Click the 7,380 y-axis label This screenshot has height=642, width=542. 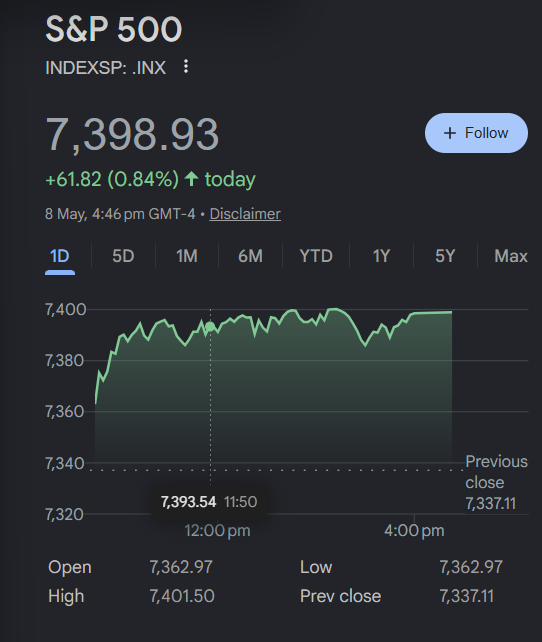(x=64, y=361)
